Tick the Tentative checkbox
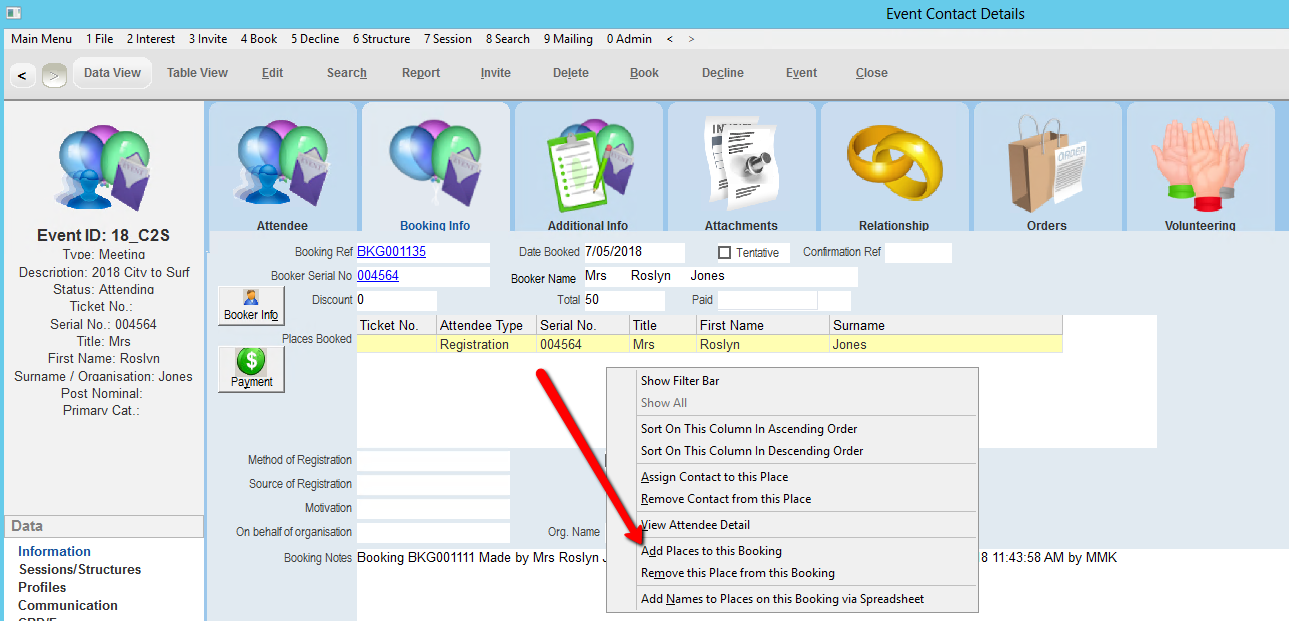 [725, 253]
